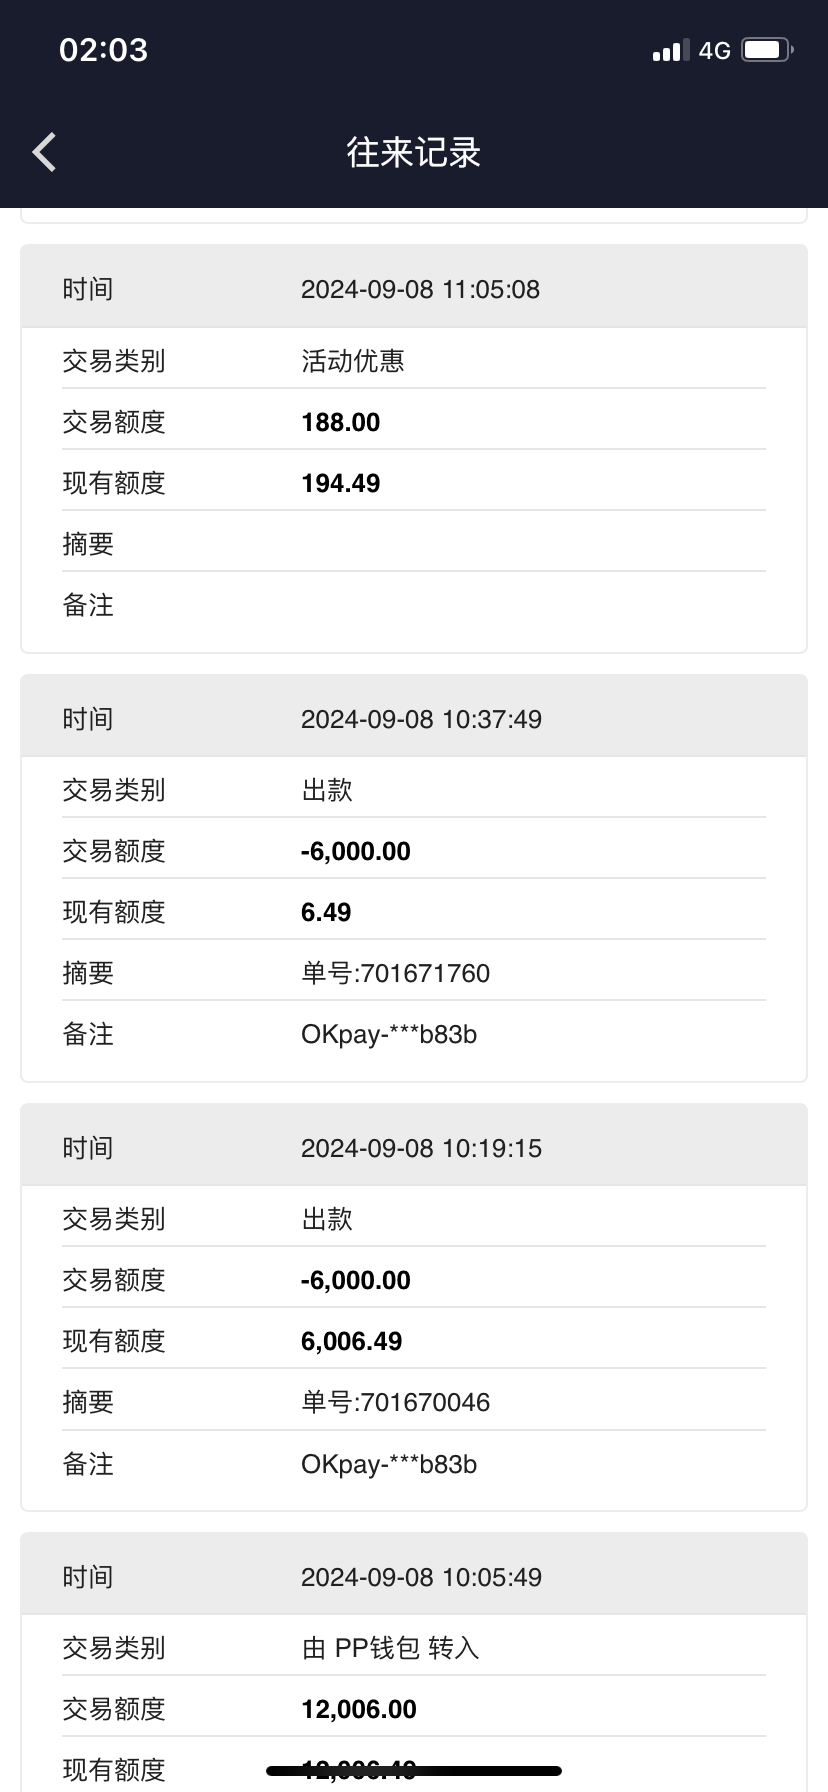828x1792 pixels.
Task: Tap order number 单号:701671760
Action: (x=395, y=973)
